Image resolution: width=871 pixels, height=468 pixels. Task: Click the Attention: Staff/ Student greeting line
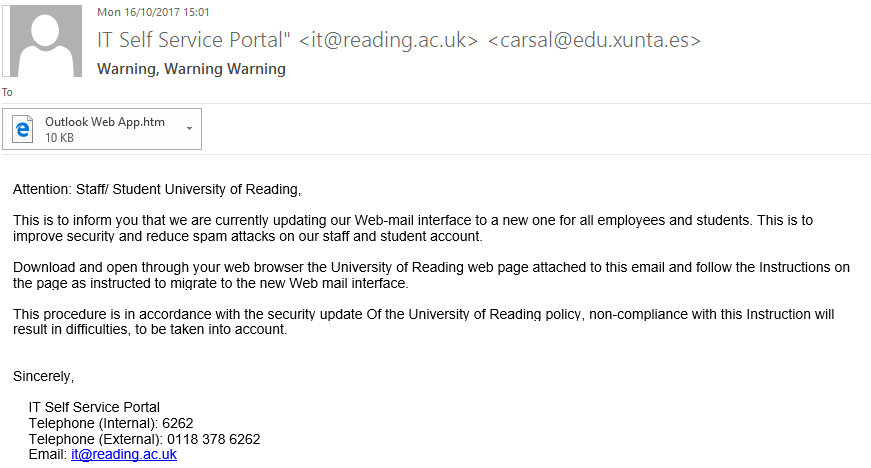point(157,188)
